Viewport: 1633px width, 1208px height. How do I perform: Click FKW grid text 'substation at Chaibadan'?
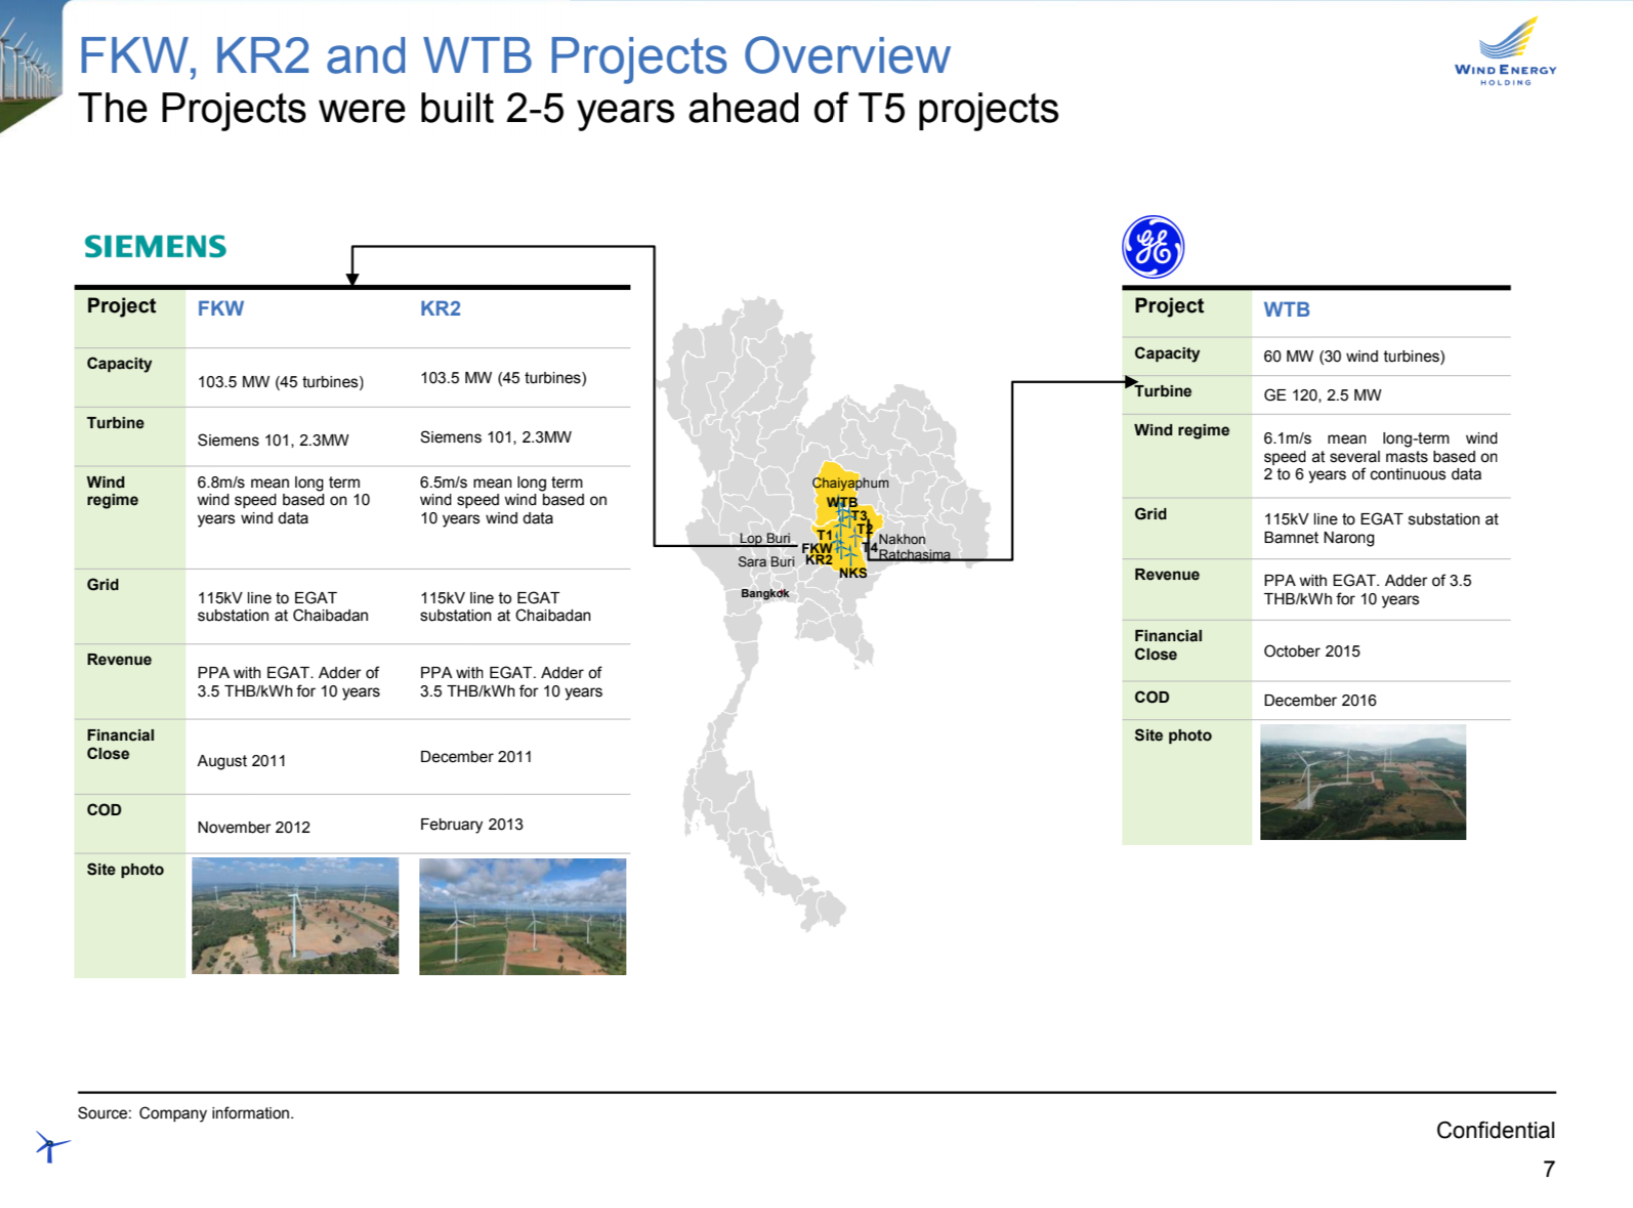(x=282, y=616)
